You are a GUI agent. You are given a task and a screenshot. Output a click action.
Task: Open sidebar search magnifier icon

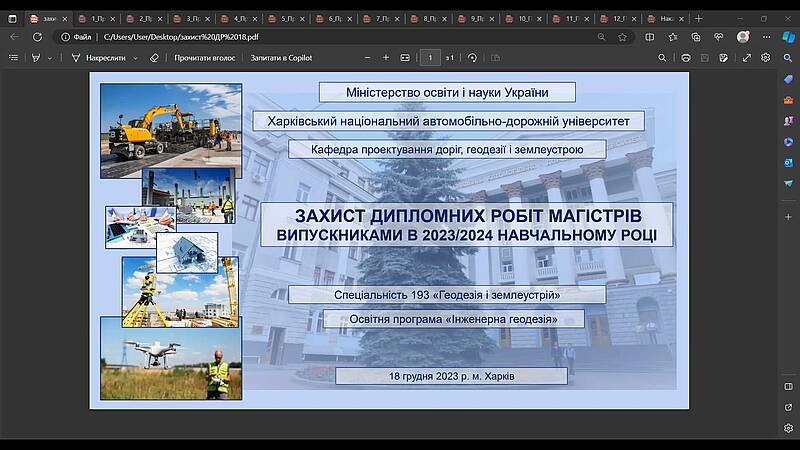click(x=788, y=58)
